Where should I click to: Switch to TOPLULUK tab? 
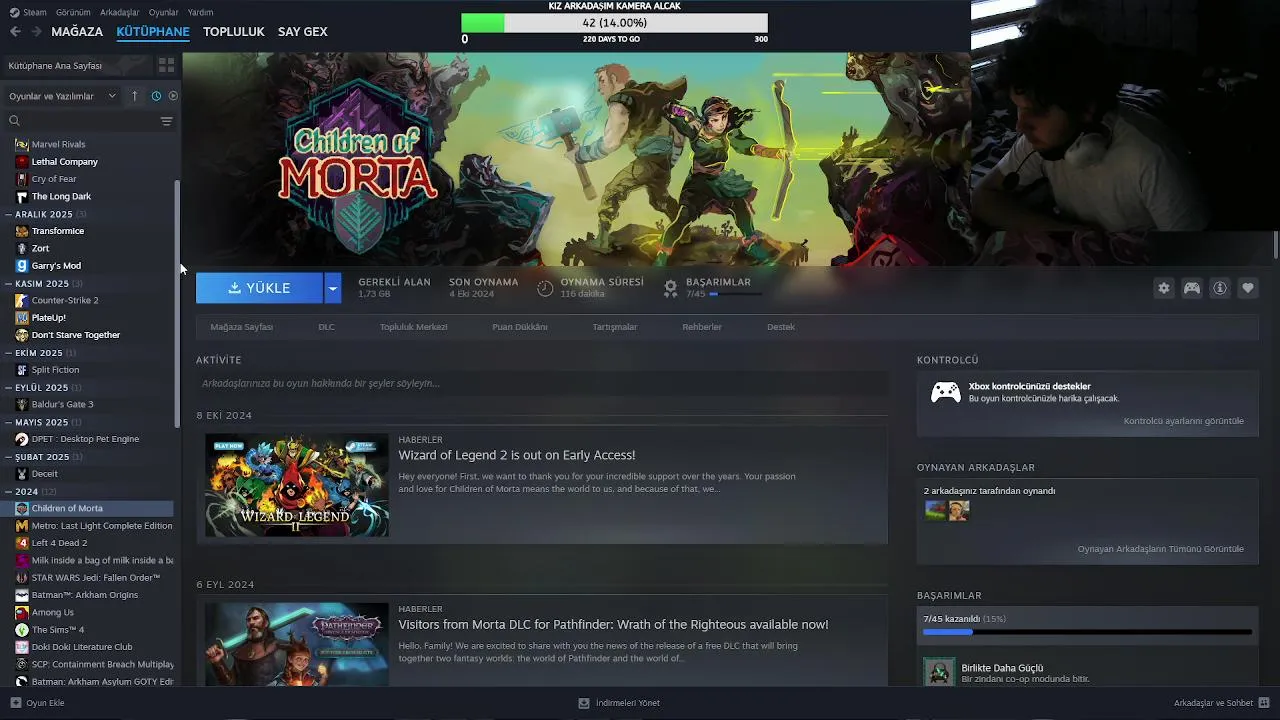tap(234, 32)
